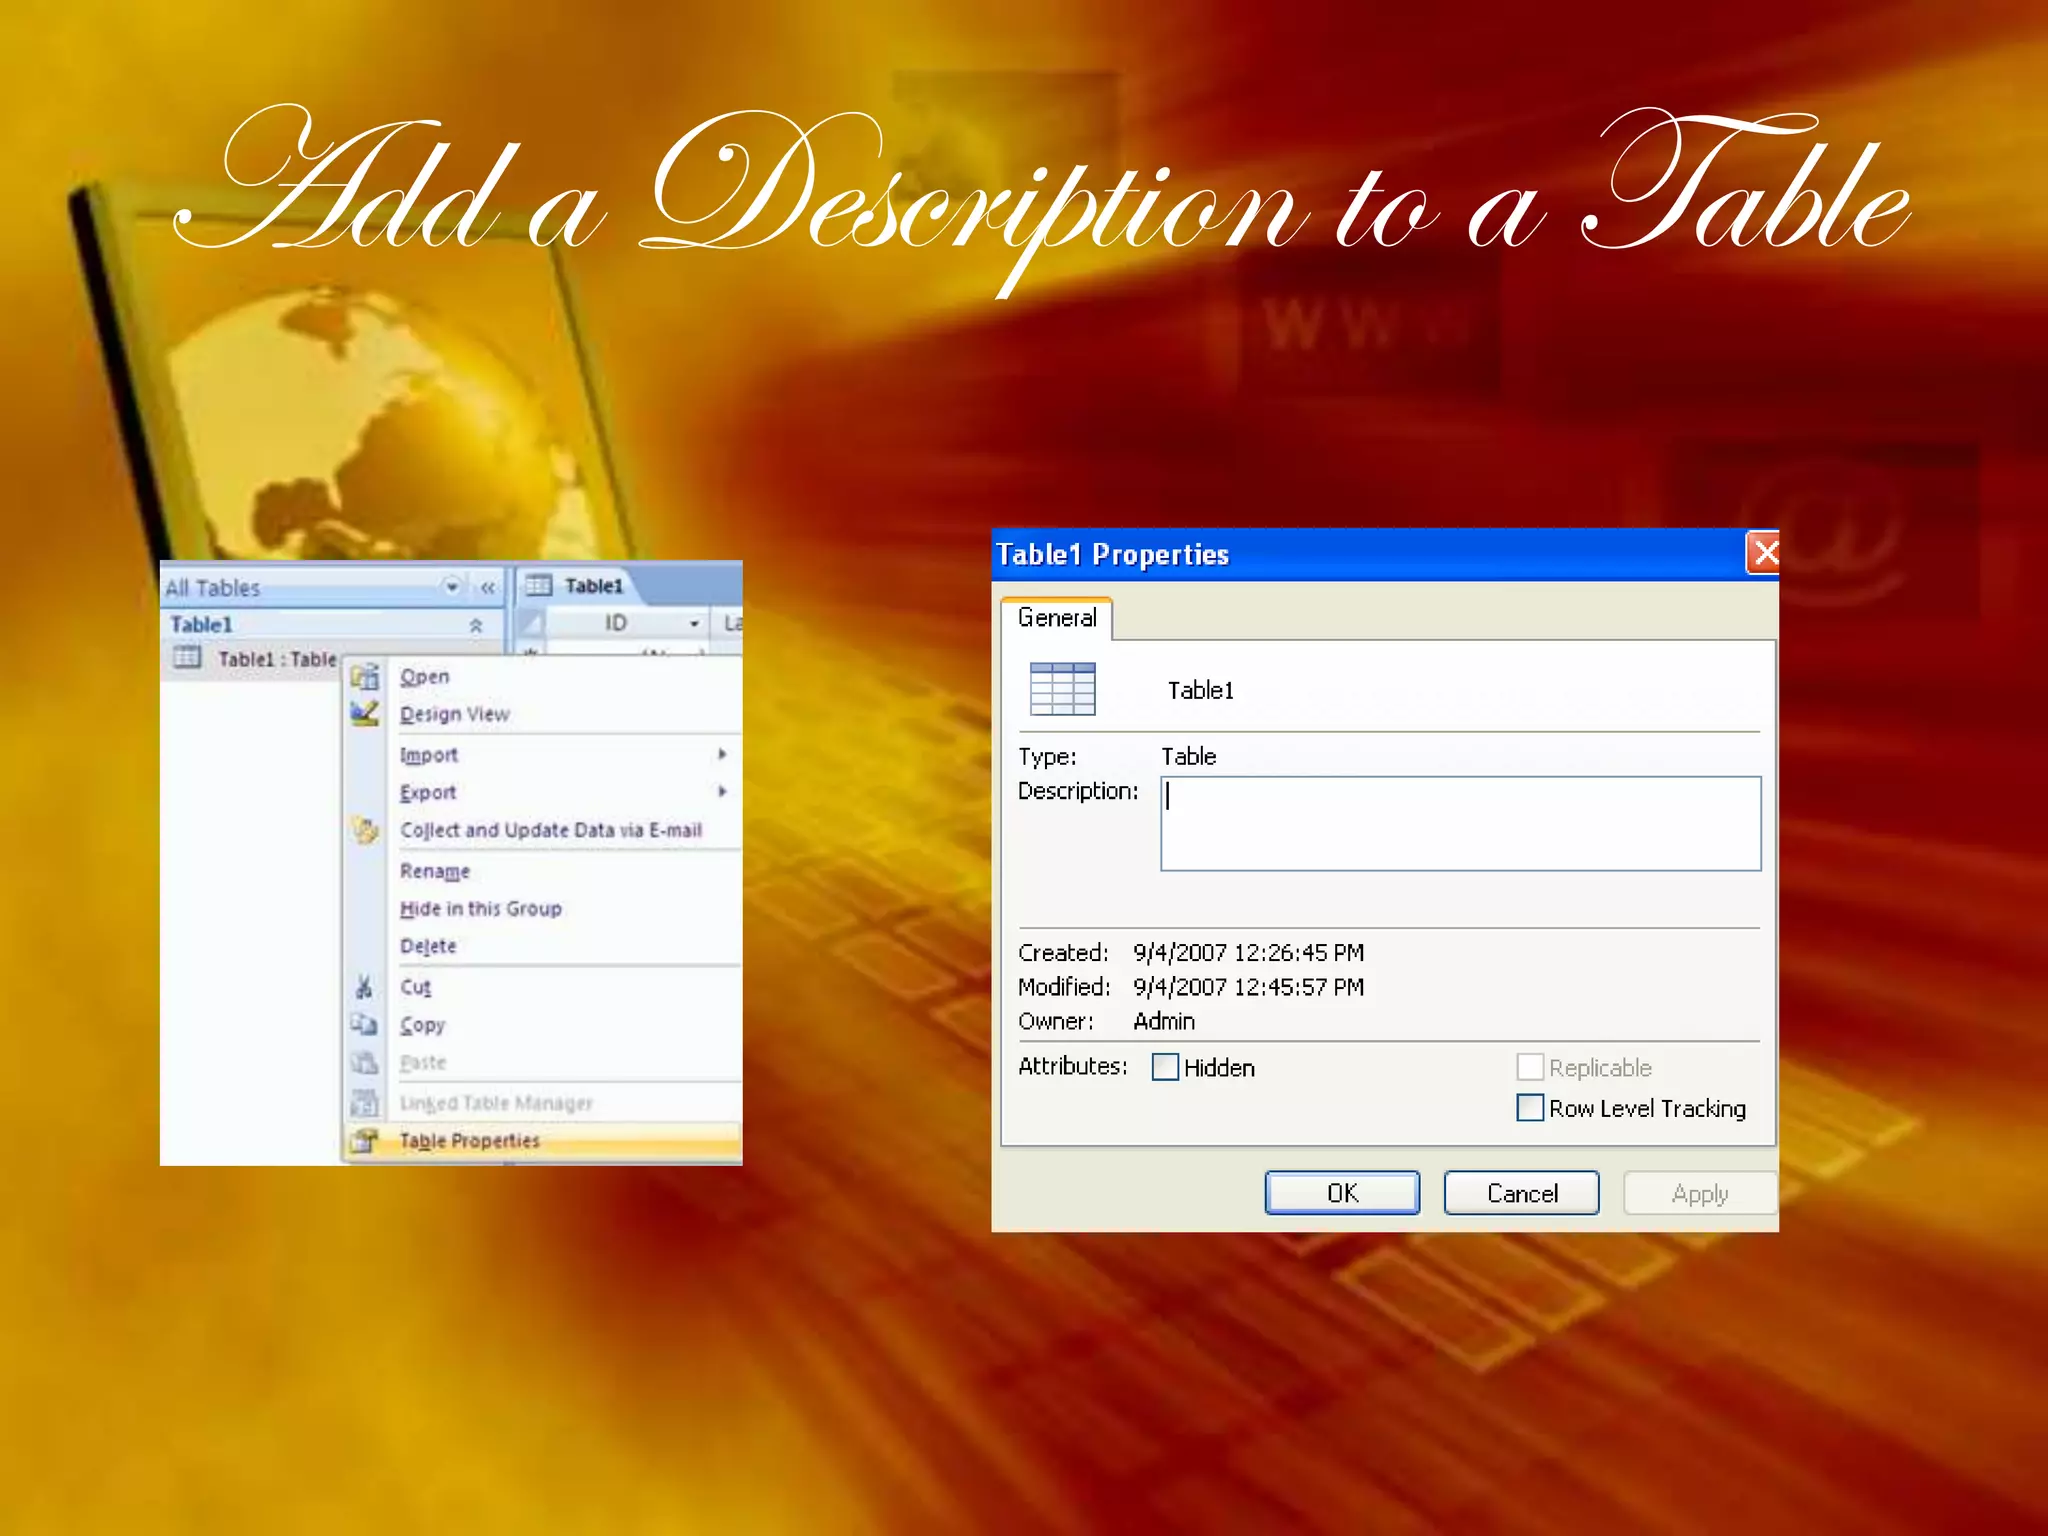
Task: Open the ID column dropdown arrow
Action: click(x=694, y=624)
